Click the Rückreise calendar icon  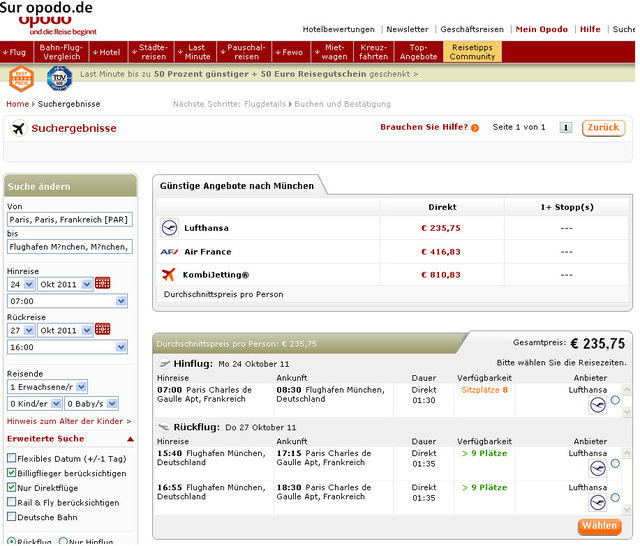coord(102,330)
